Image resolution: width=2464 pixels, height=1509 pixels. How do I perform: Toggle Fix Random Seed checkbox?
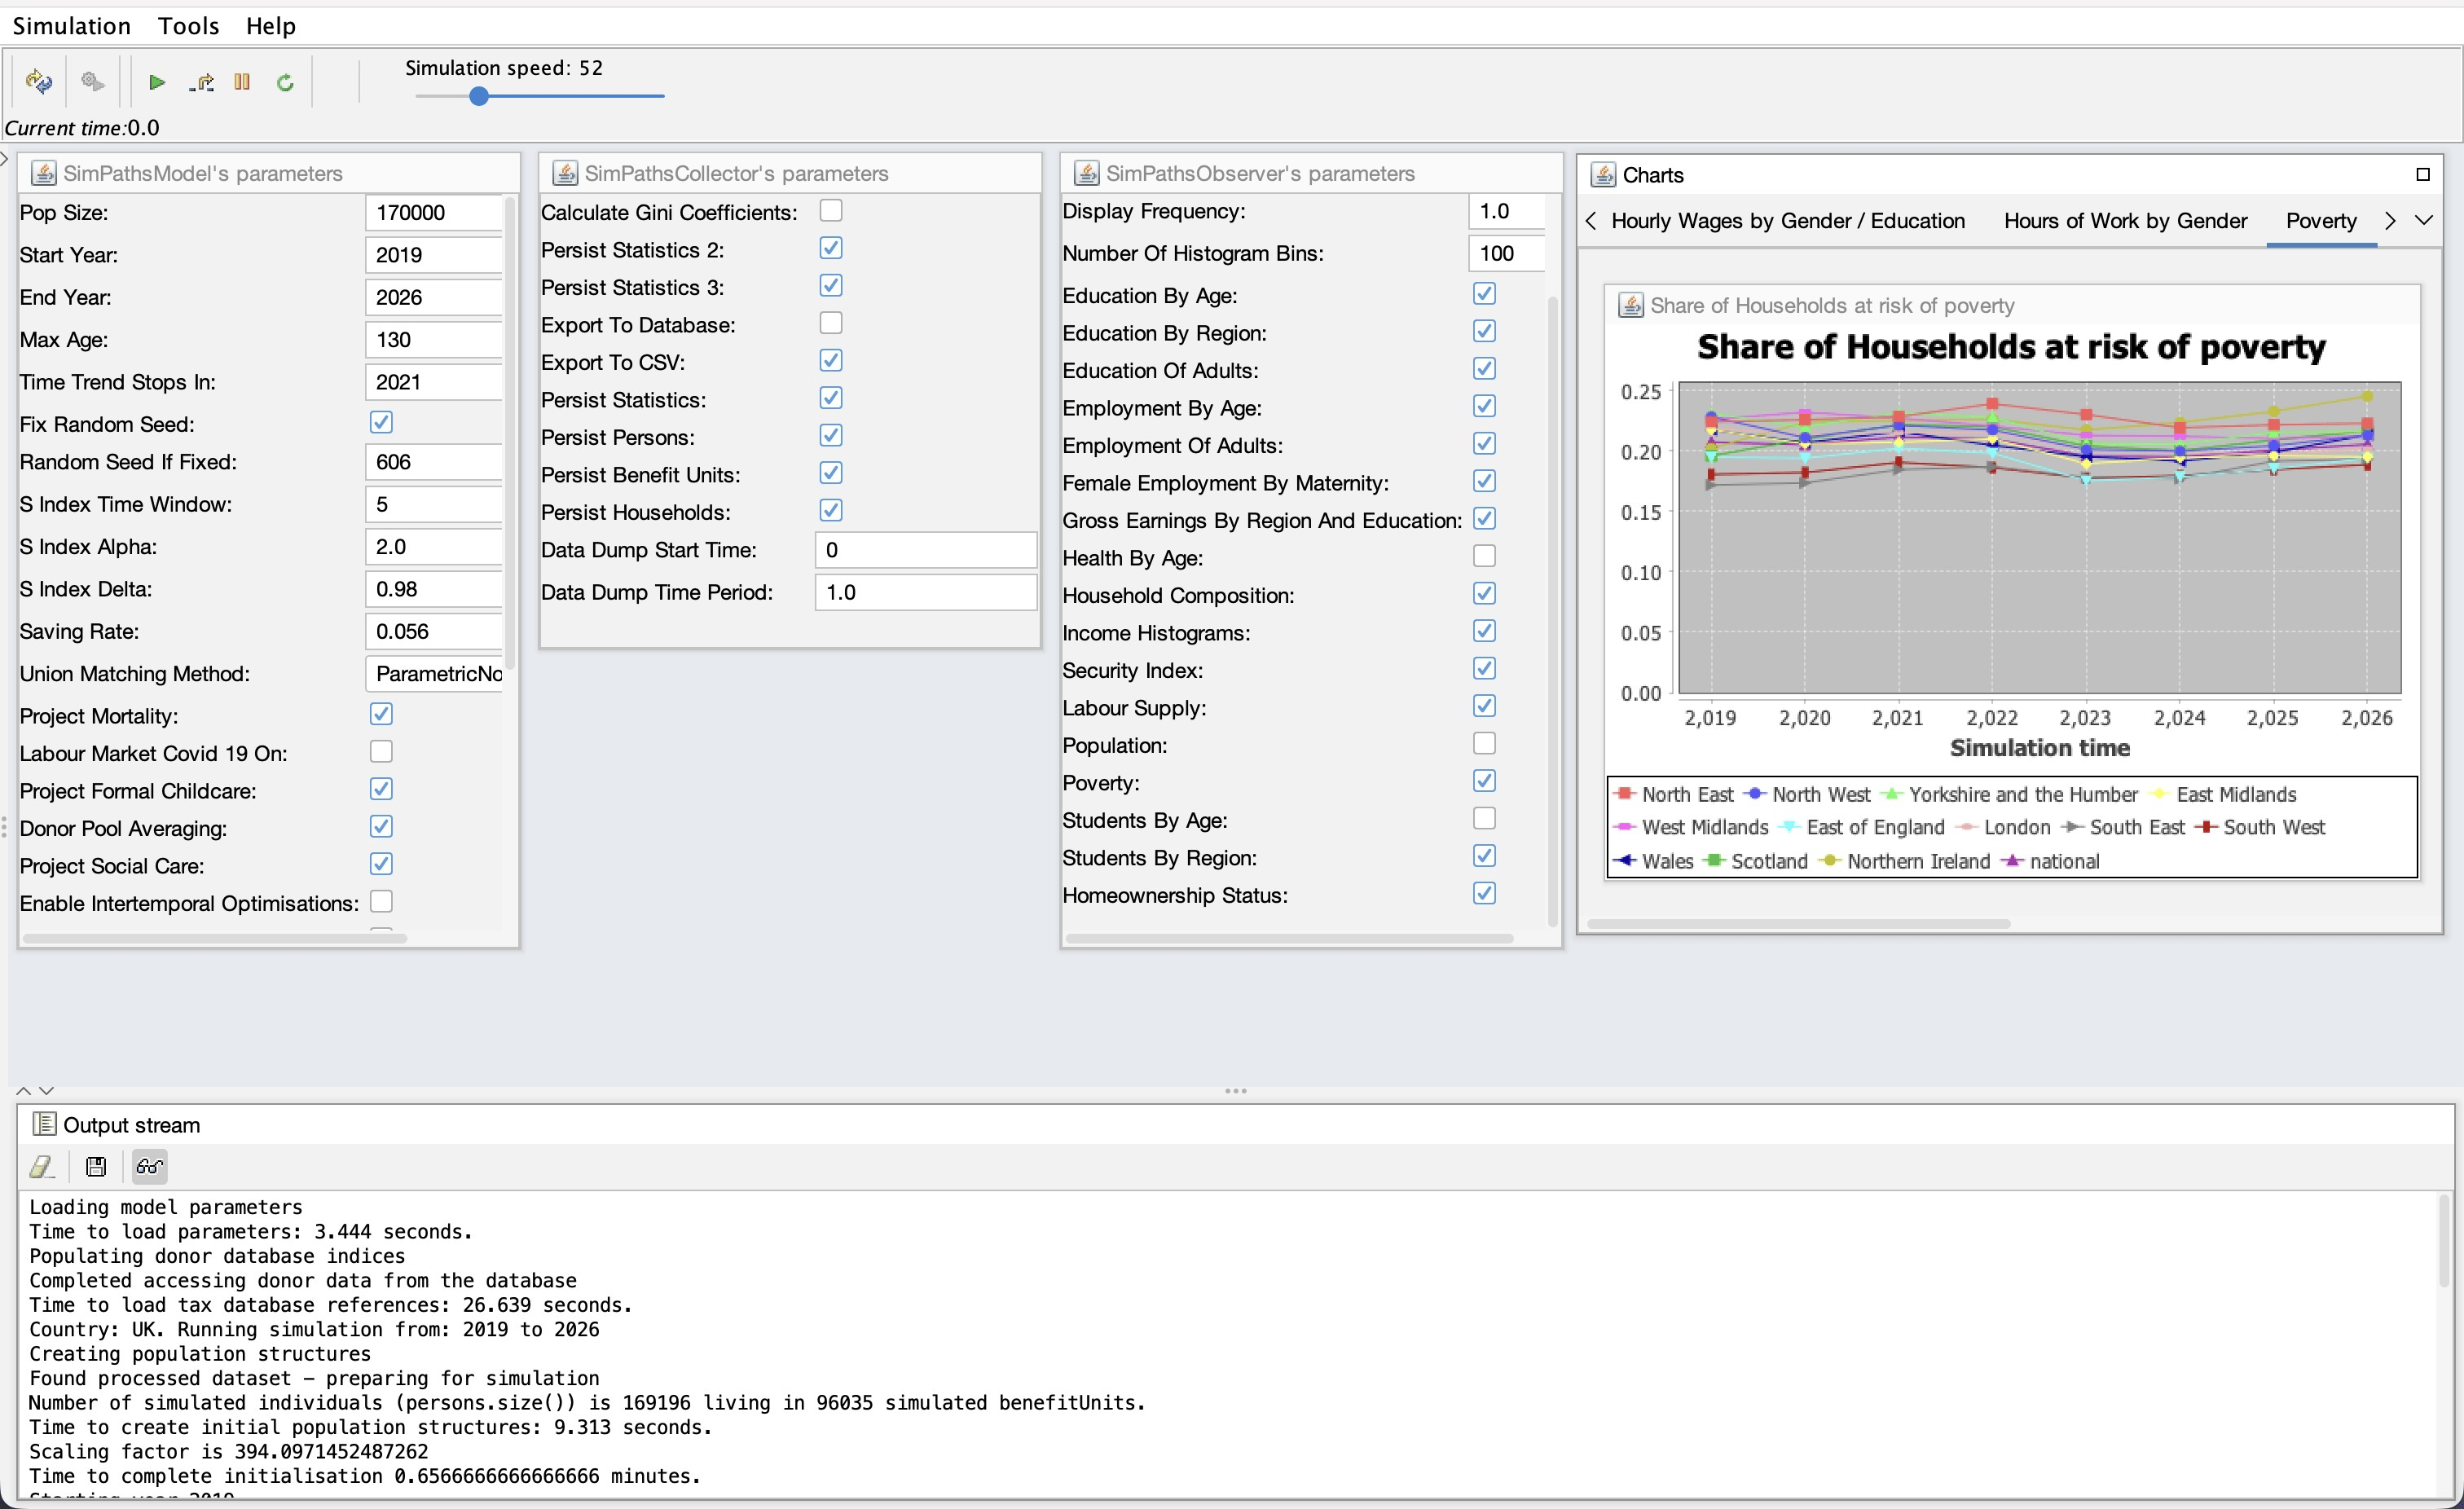[x=381, y=422]
